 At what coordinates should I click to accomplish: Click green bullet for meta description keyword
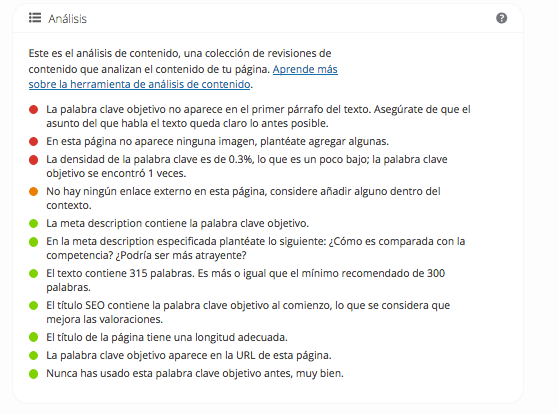click(x=34, y=224)
